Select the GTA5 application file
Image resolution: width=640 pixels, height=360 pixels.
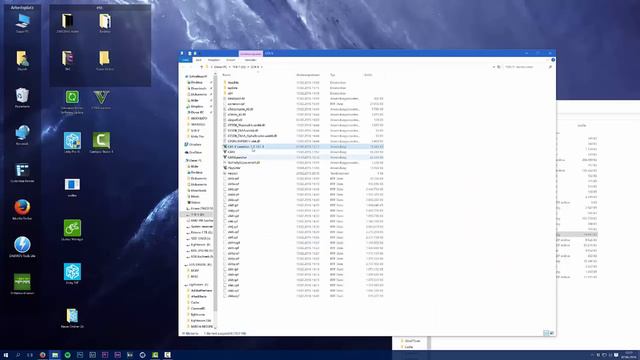[303, 152]
